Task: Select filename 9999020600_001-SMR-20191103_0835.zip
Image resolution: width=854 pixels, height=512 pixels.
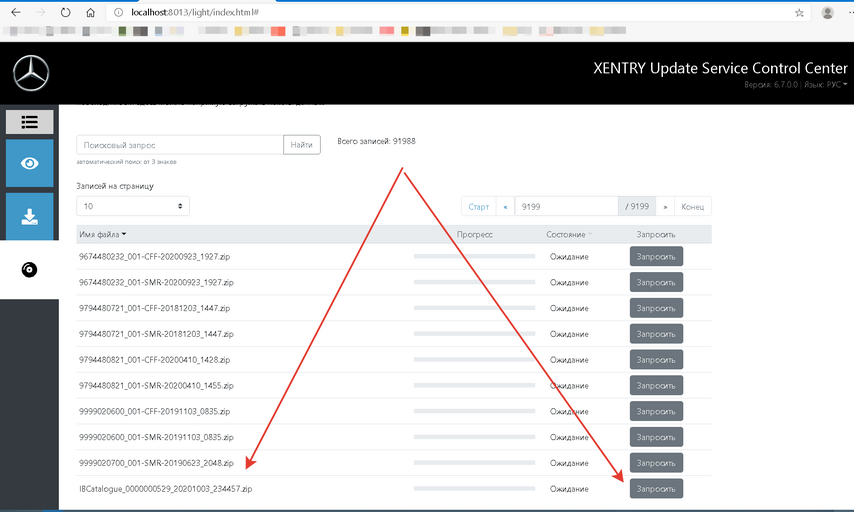Action: (156, 437)
